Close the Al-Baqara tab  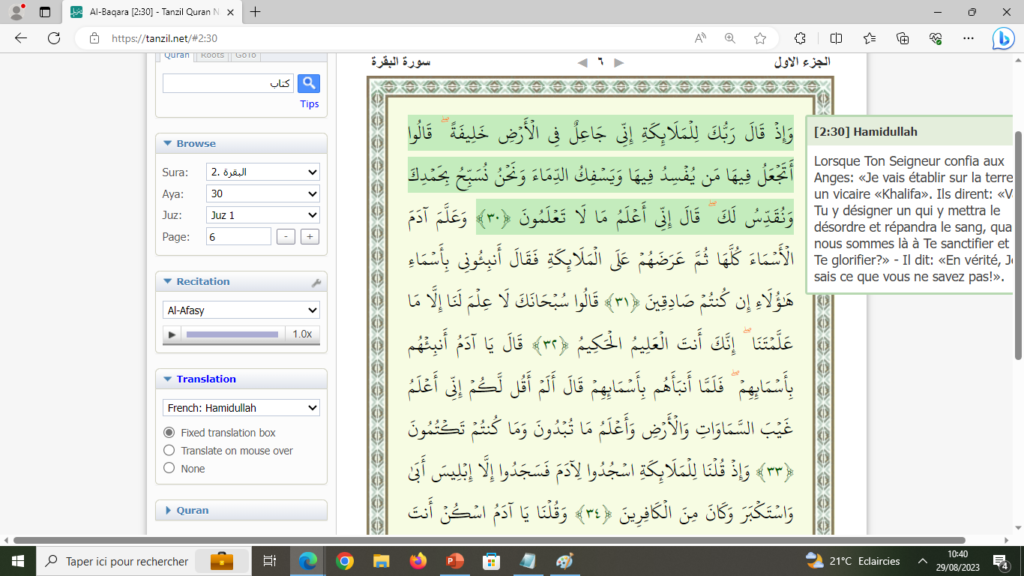coord(230,12)
